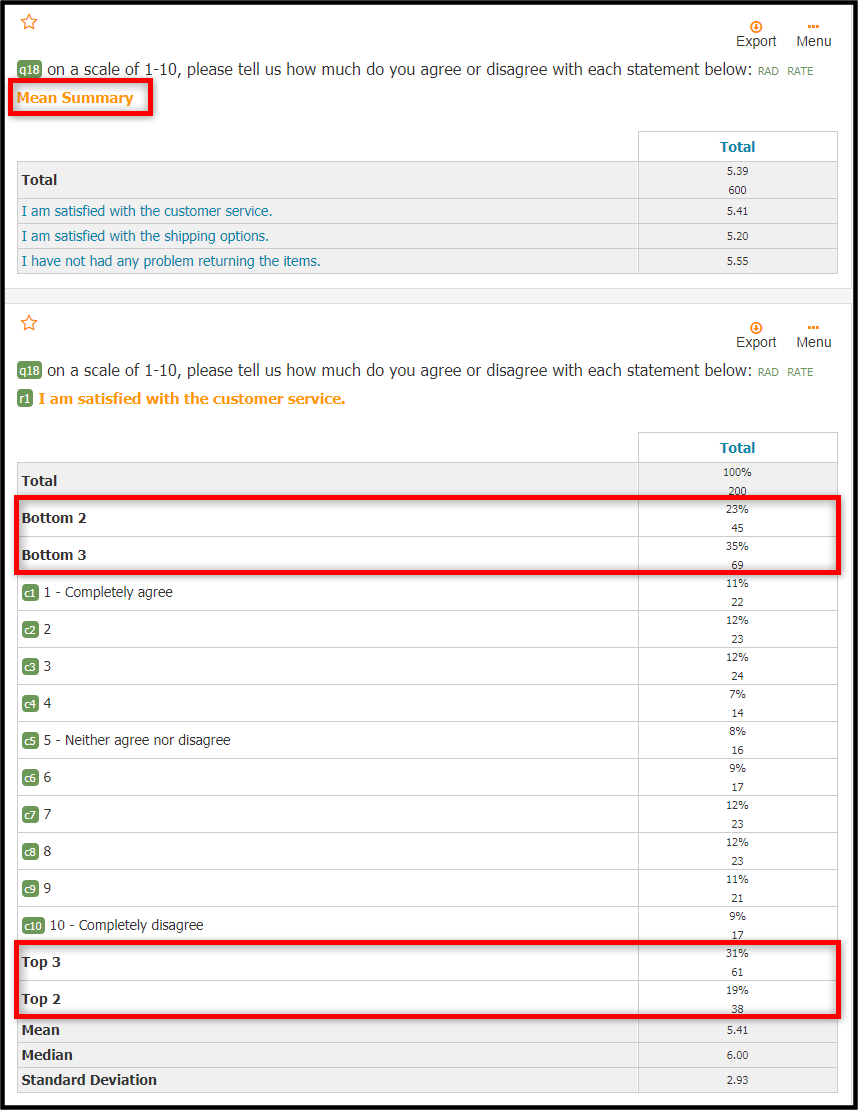Click Total row label in customer service table
858x1110 pixels.
39,481
